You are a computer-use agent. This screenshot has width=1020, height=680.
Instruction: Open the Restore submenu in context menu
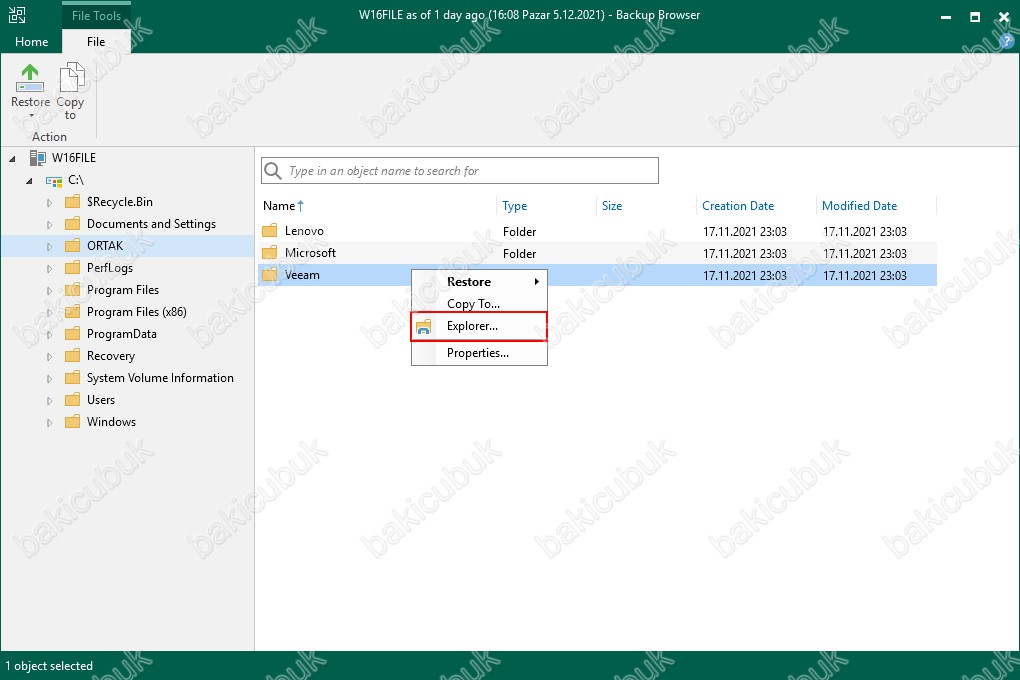click(479, 282)
